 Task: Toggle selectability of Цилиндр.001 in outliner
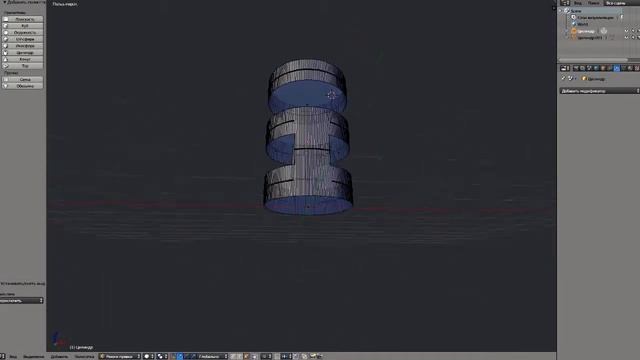(x=633, y=37)
